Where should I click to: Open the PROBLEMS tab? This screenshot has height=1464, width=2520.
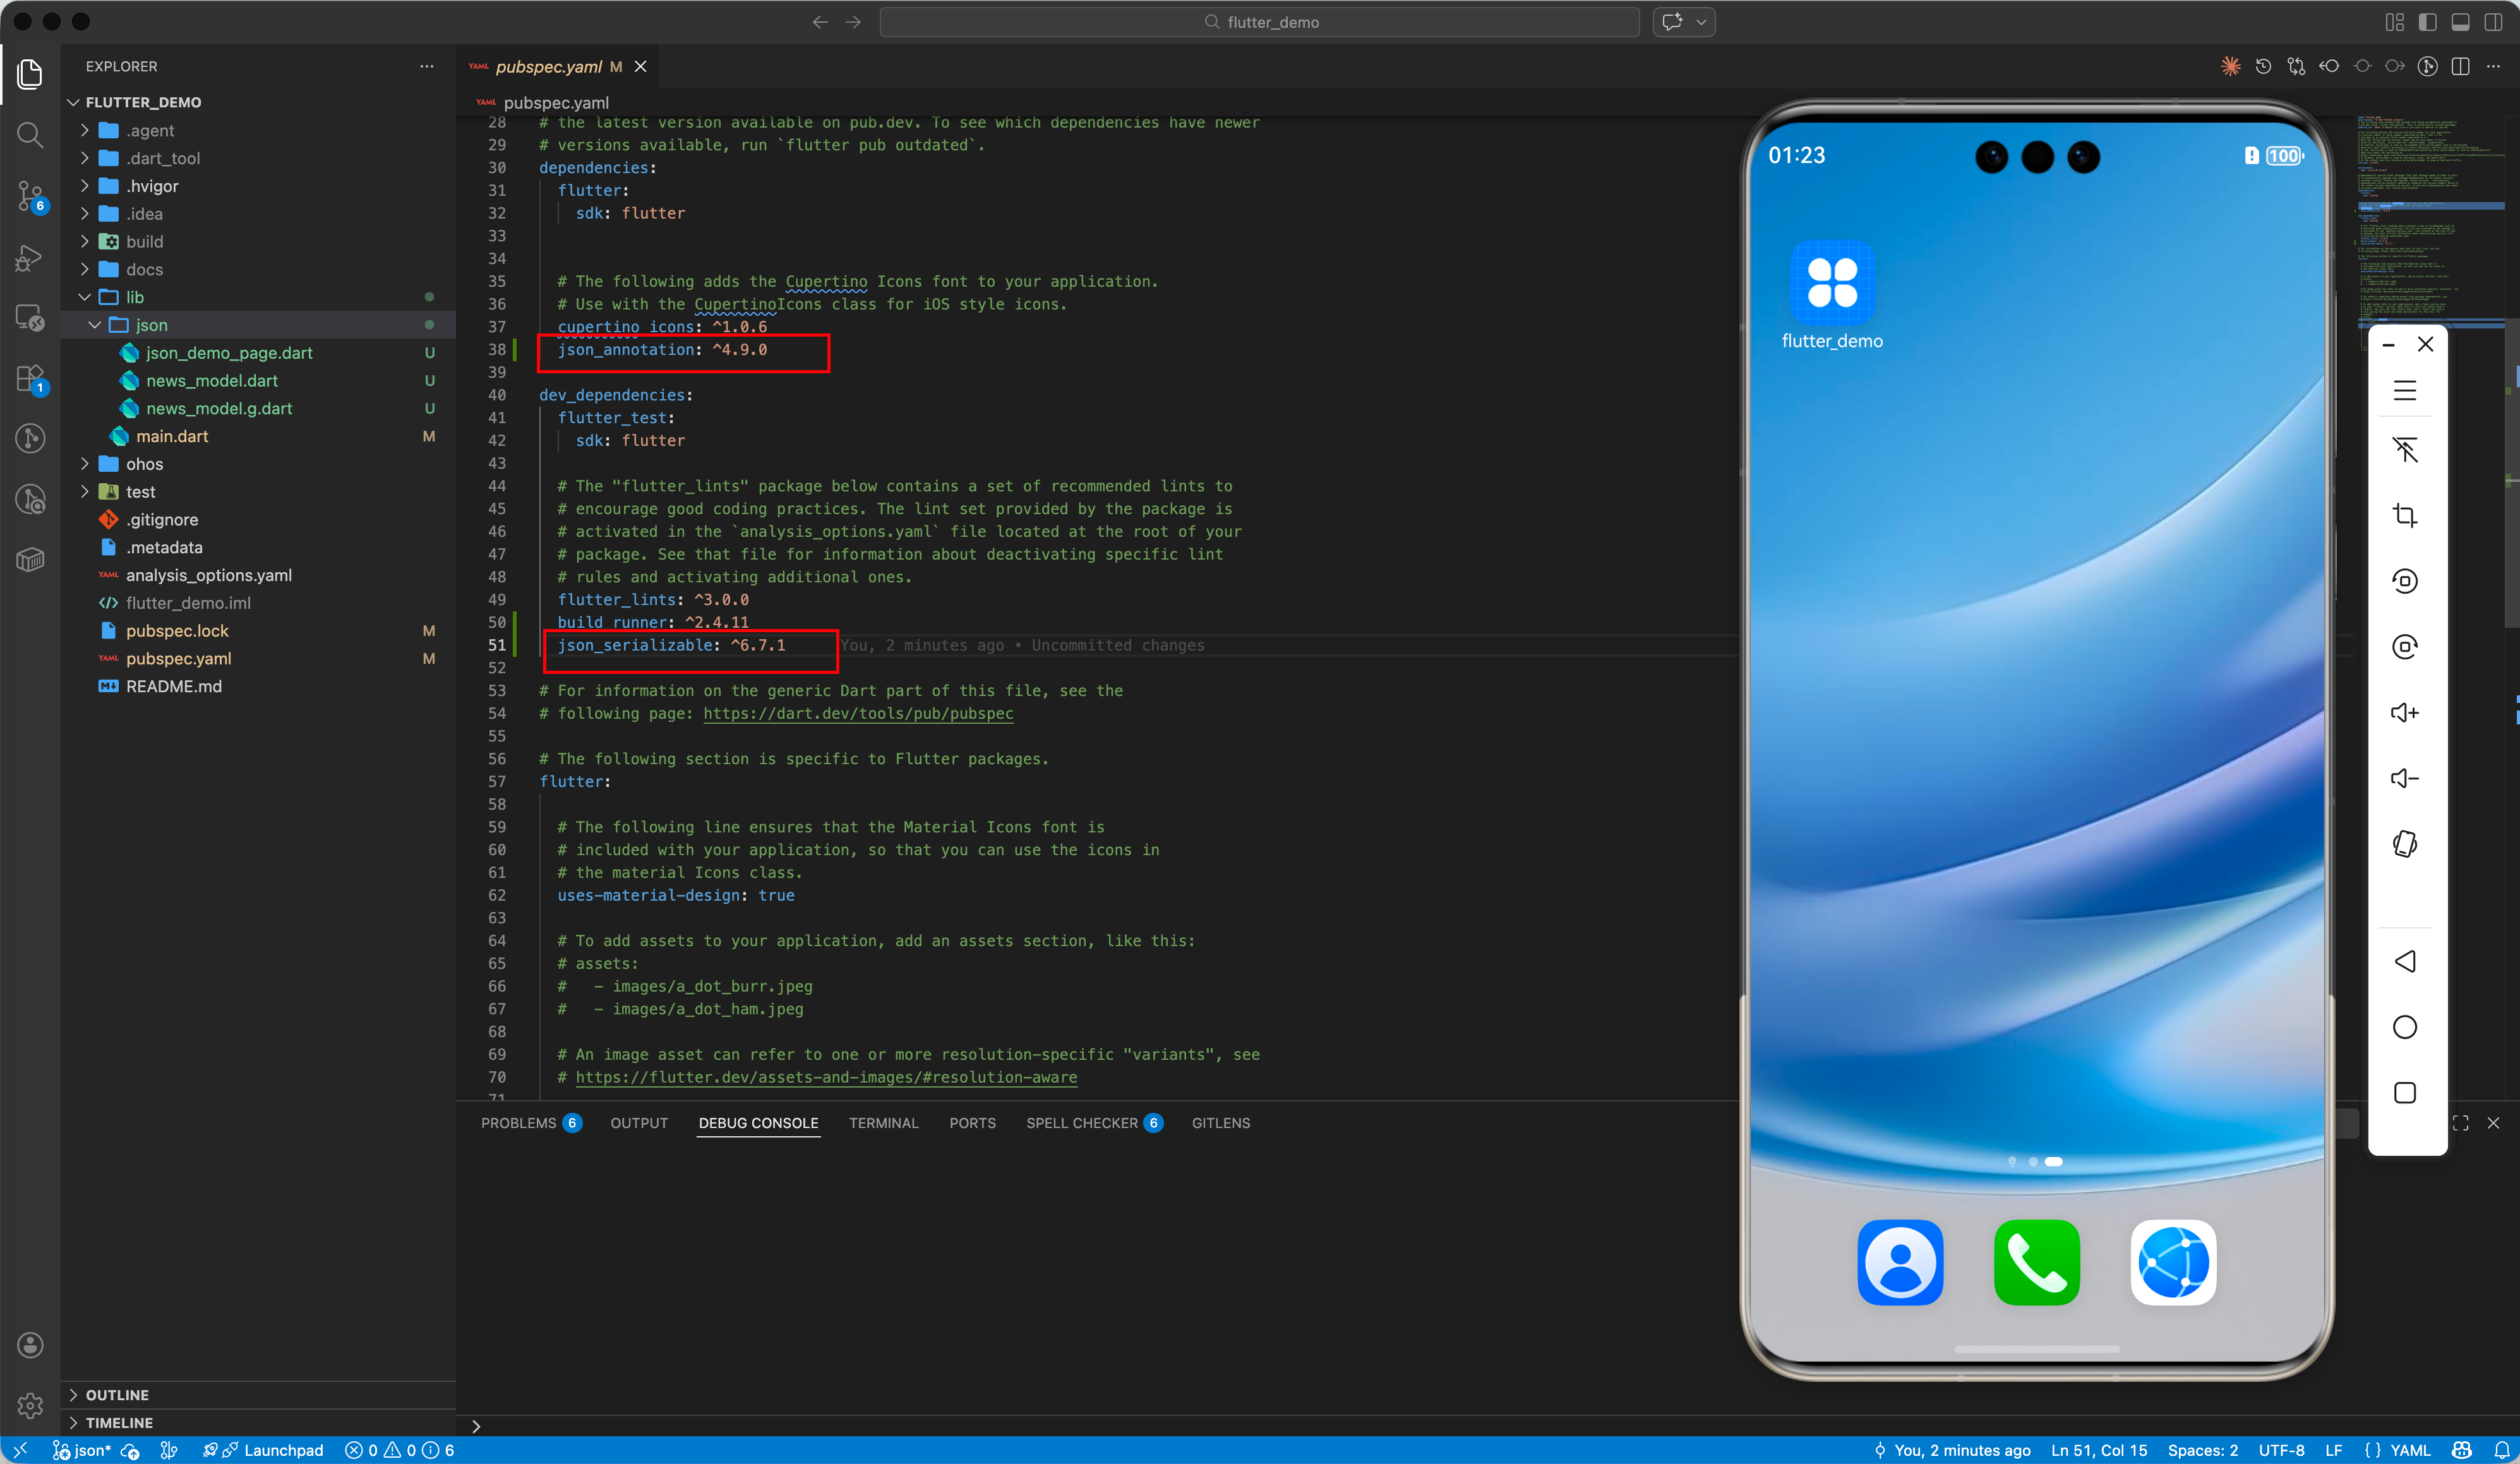(518, 1123)
